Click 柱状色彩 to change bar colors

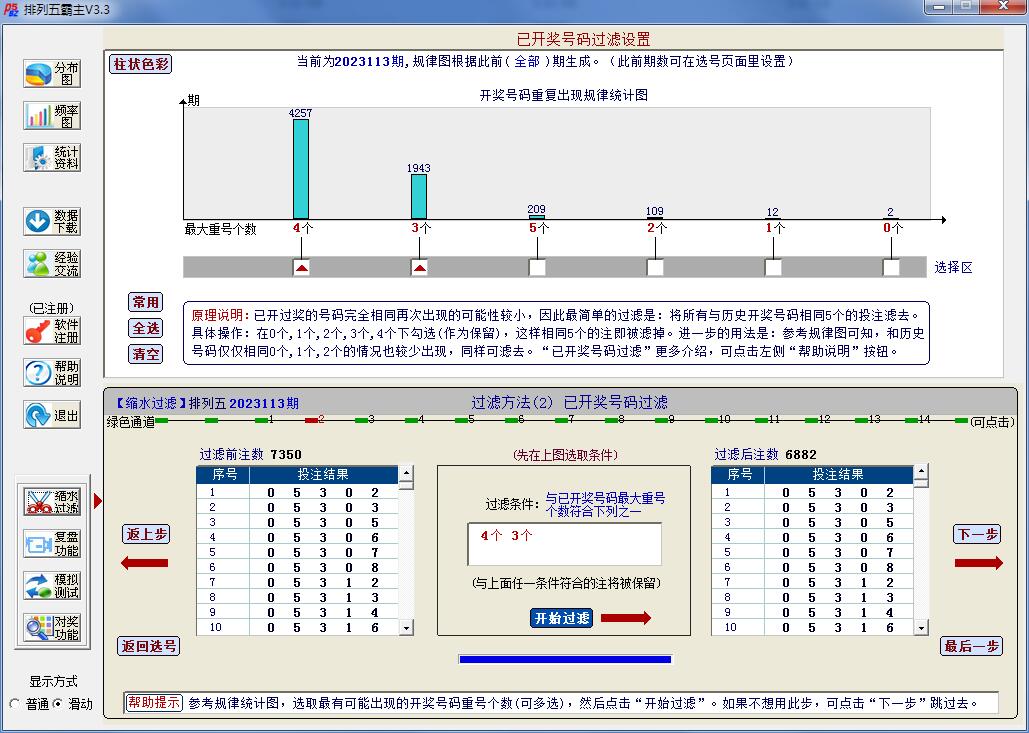[x=140, y=63]
